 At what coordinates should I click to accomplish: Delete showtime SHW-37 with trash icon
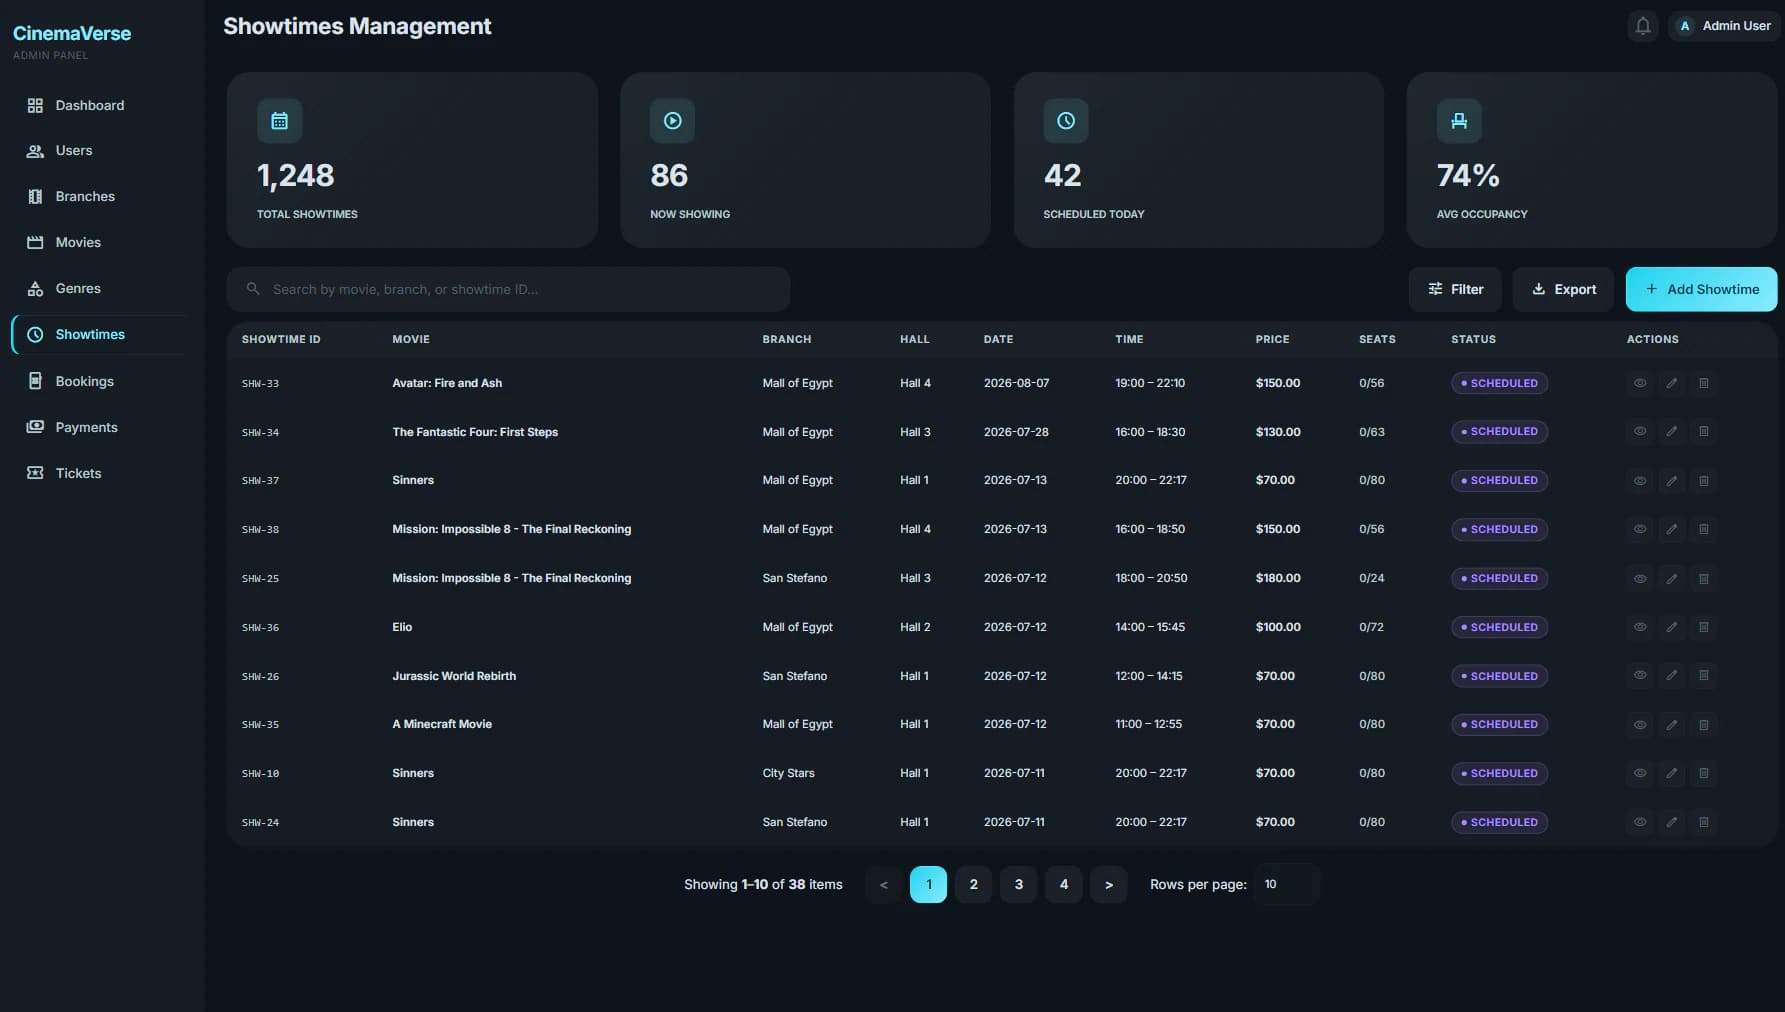[1704, 481]
